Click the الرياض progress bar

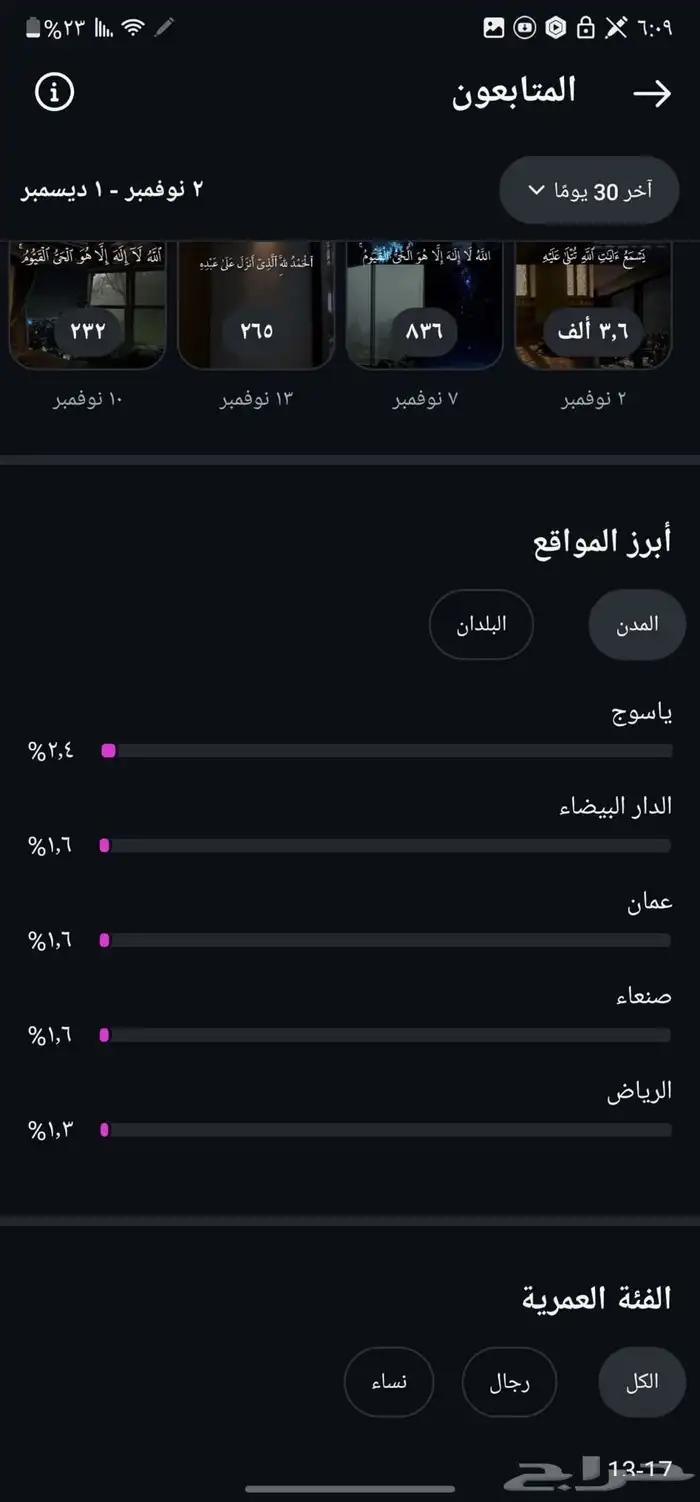click(388, 1130)
